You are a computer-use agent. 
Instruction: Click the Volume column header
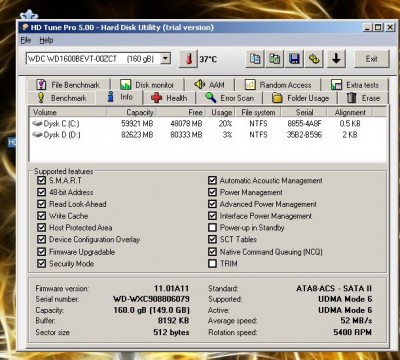pos(68,112)
